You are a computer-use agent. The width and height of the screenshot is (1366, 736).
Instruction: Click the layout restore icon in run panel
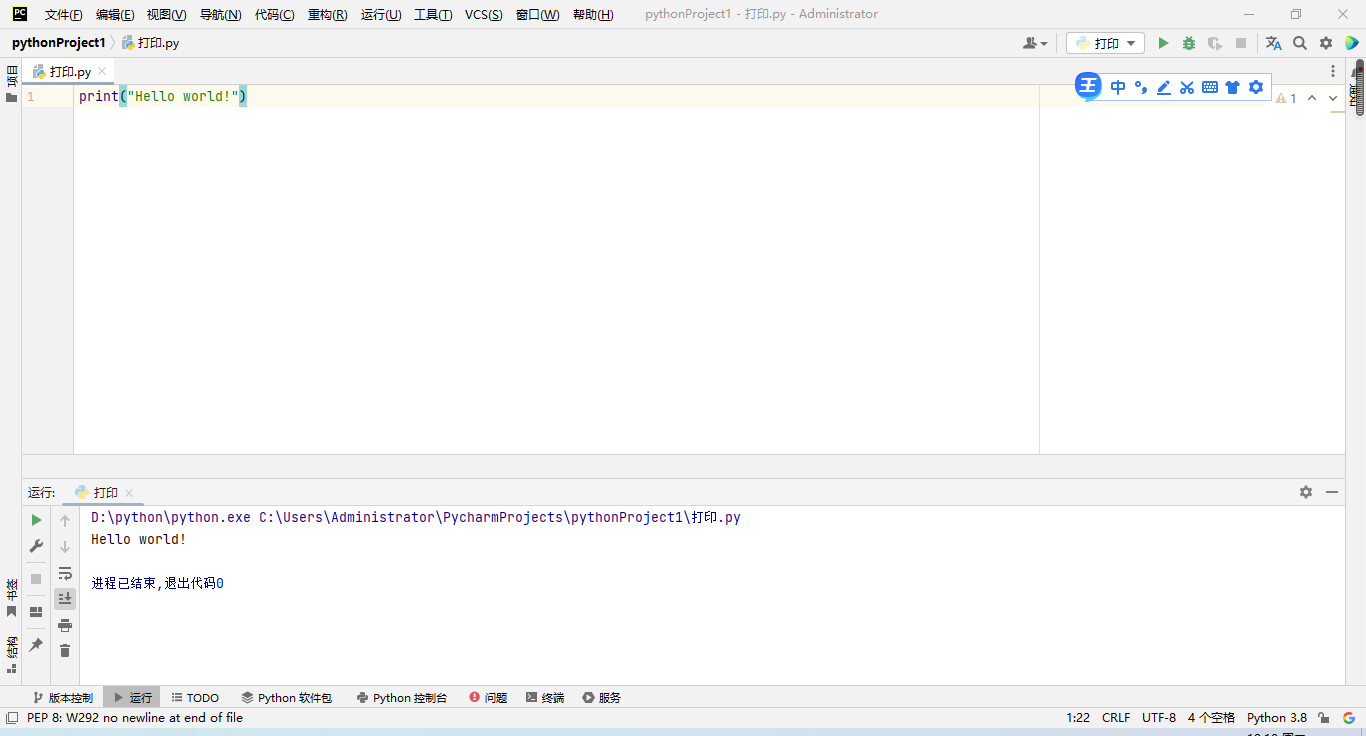click(x=36, y=612)
